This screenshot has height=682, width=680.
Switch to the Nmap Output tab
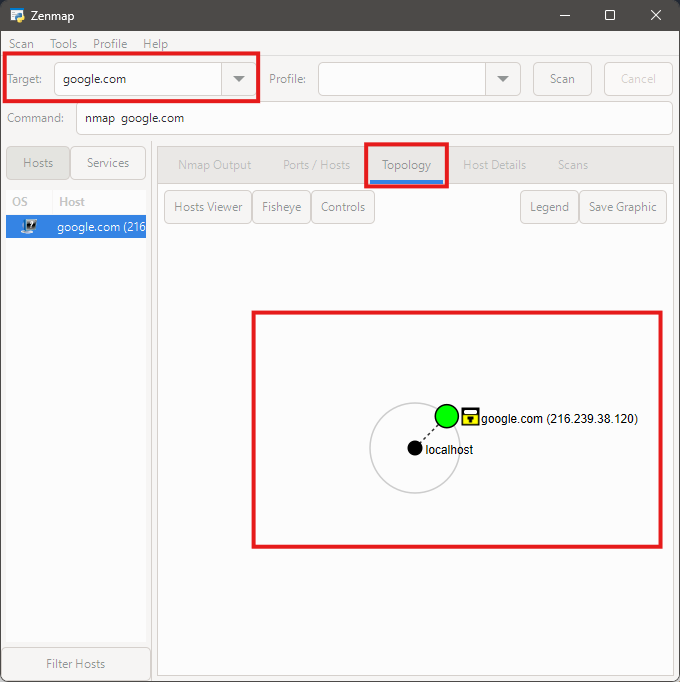pos(214,165)
